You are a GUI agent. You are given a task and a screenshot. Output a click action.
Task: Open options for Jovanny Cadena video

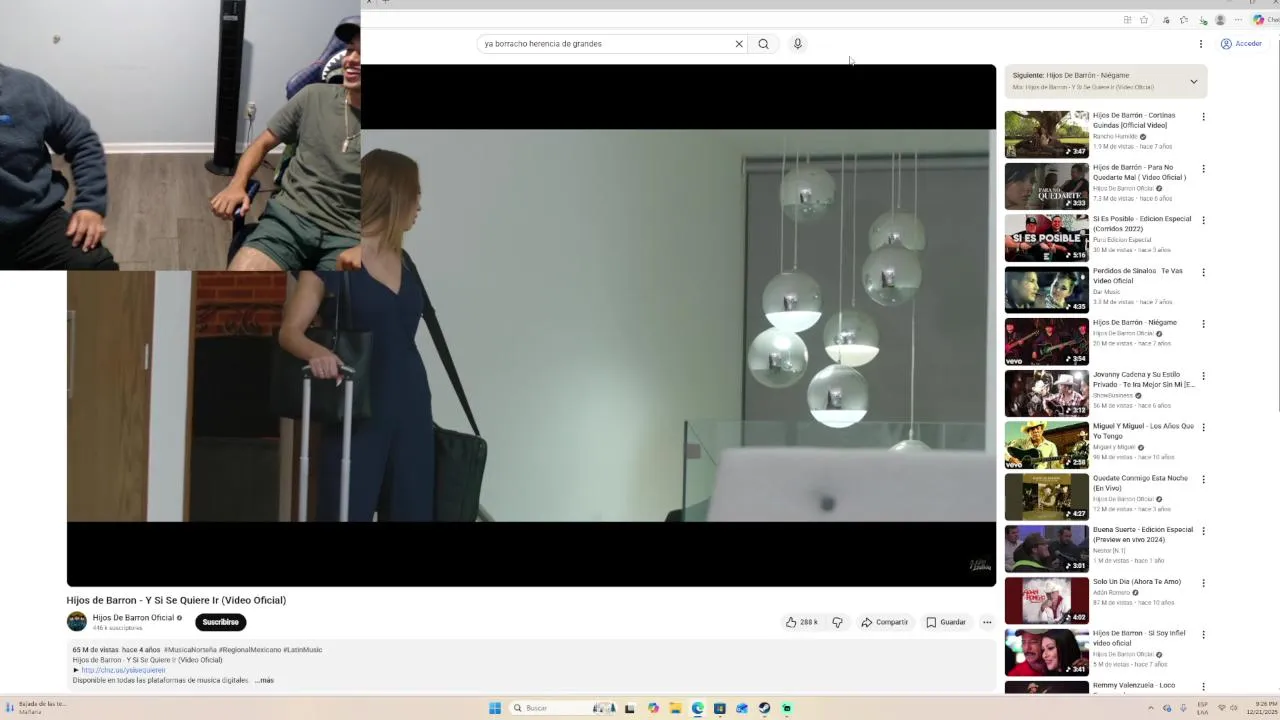coord(1203,376)
